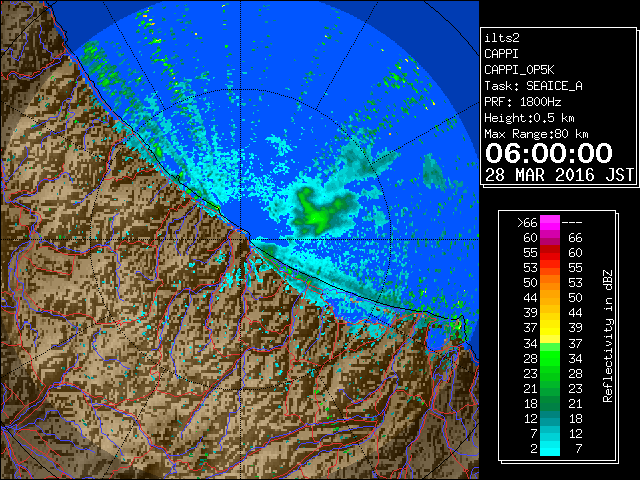This screenshot has height=480, width=640.
Task: Click the magenta >66 dBZ legend swatch
Action: tap(550, 222)
